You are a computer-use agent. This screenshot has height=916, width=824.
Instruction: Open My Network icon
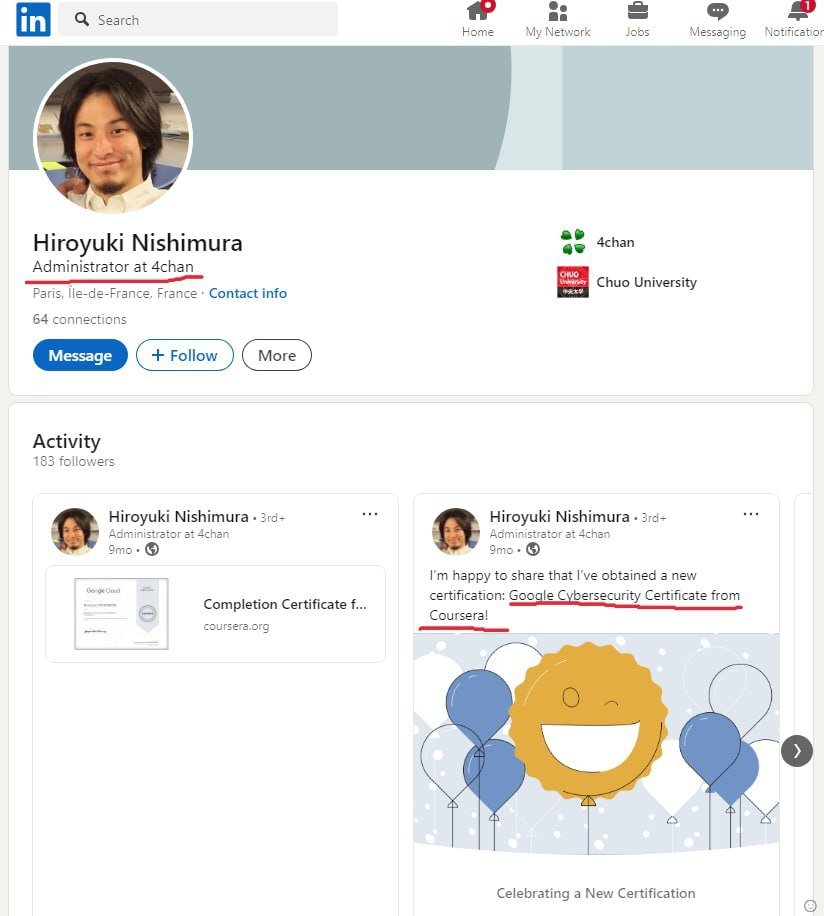(558, 12)
